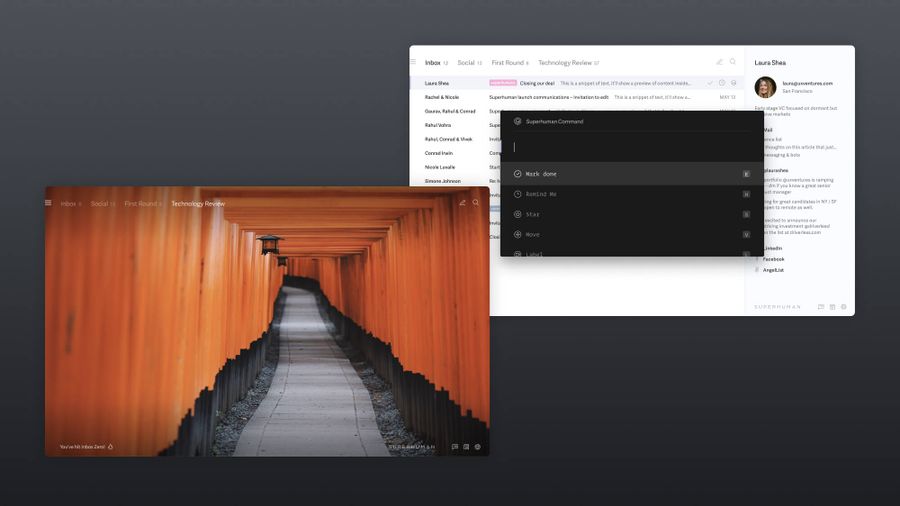Click the settings gear icon below Laura Shea panel
900x506 pixels.
pos(844,307)
